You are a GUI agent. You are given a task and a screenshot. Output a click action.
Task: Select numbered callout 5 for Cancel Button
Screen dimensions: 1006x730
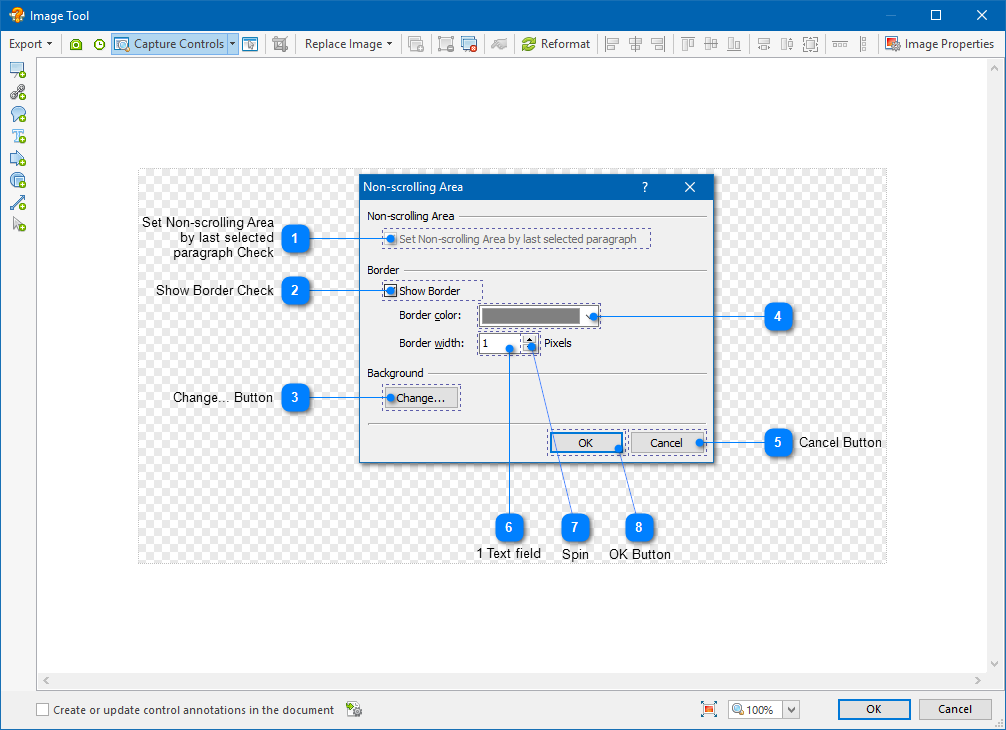(x=779, y=442)
